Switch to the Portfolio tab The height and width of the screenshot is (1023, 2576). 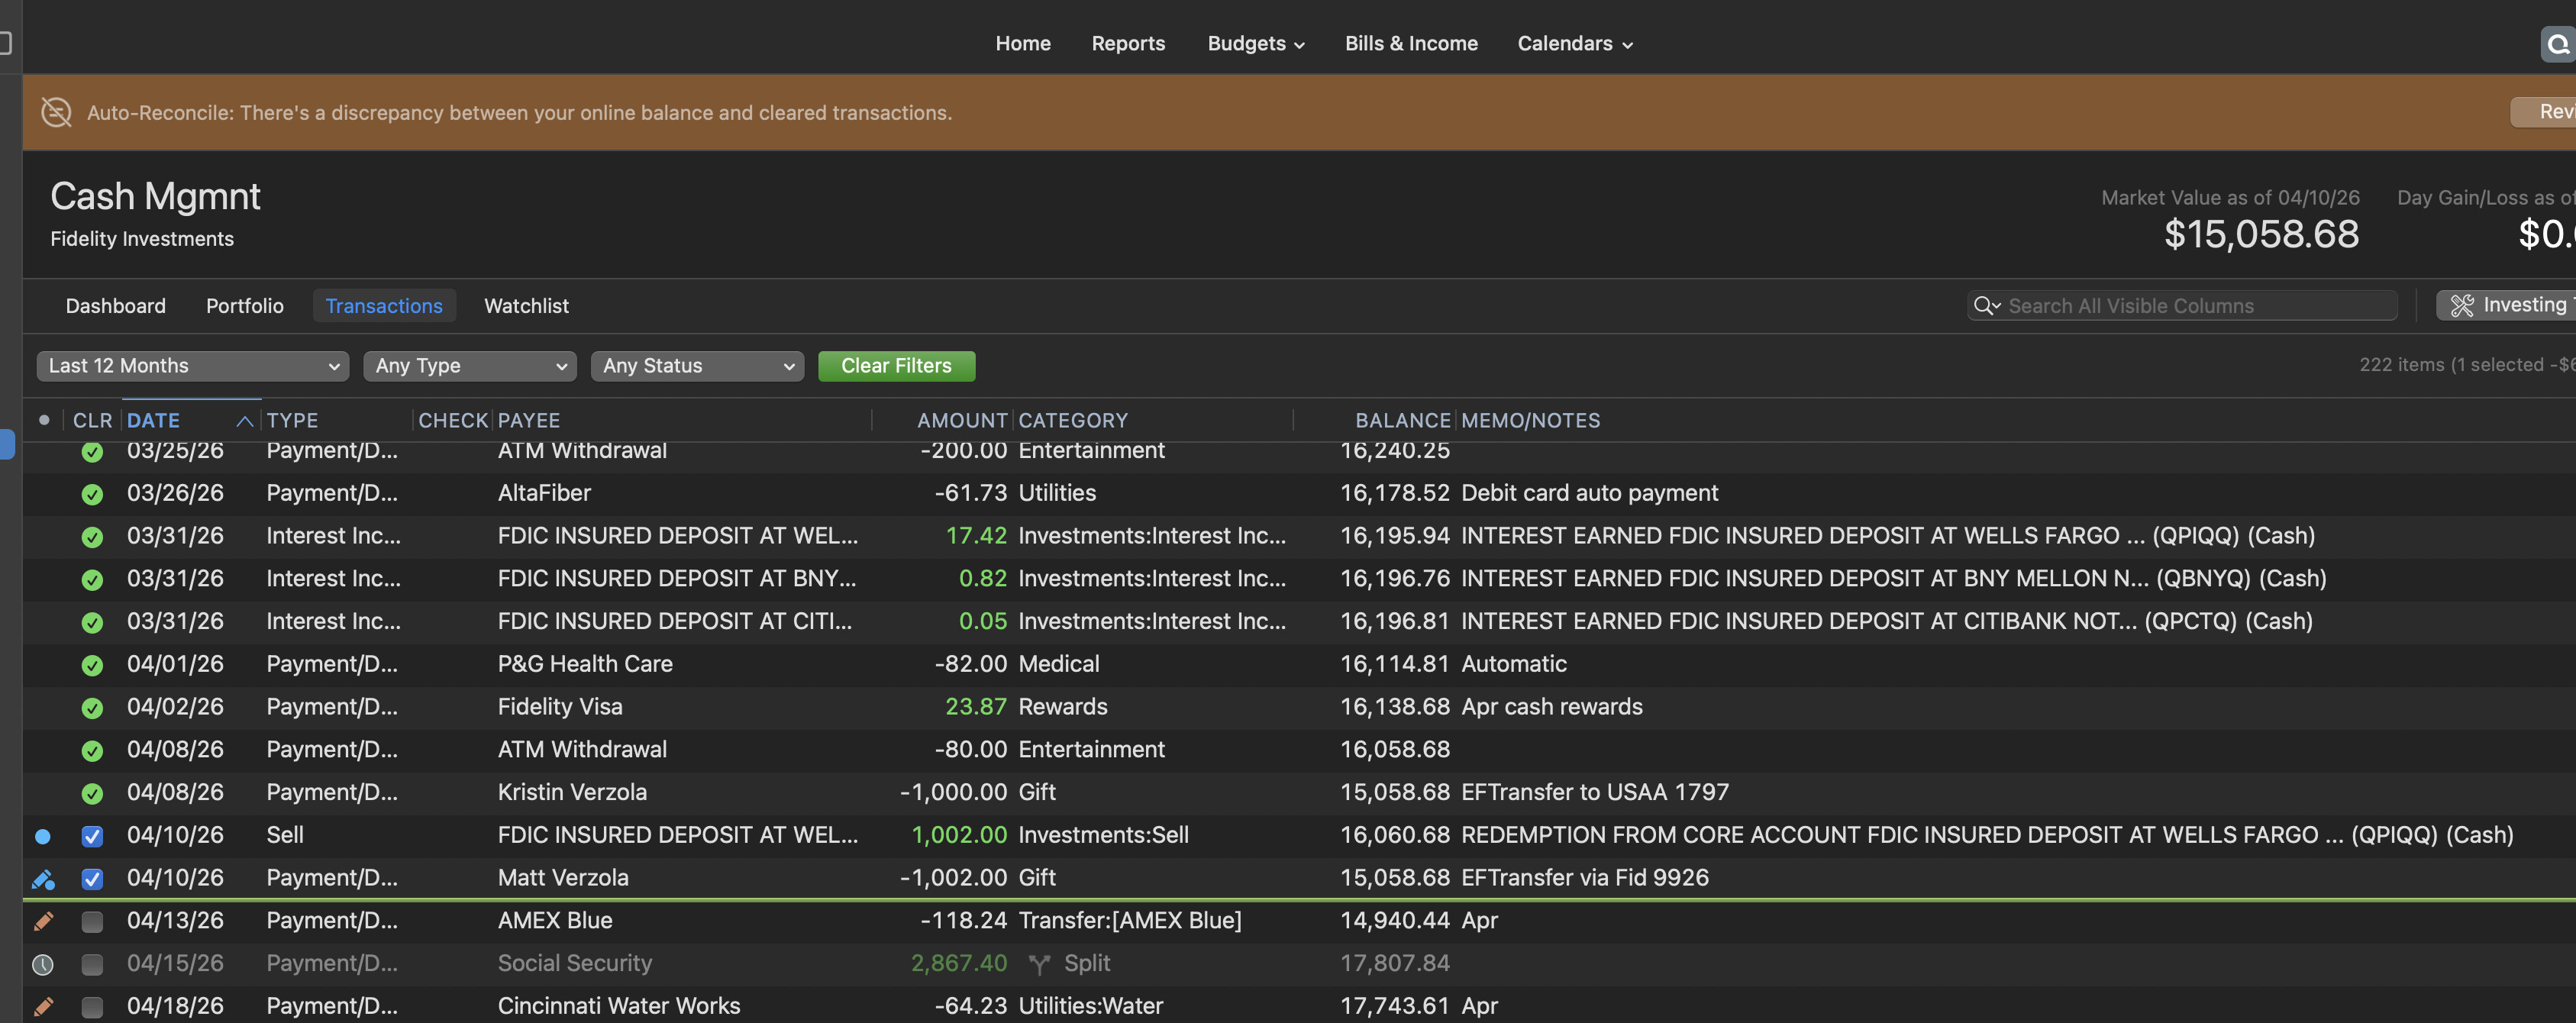point(245,306)
